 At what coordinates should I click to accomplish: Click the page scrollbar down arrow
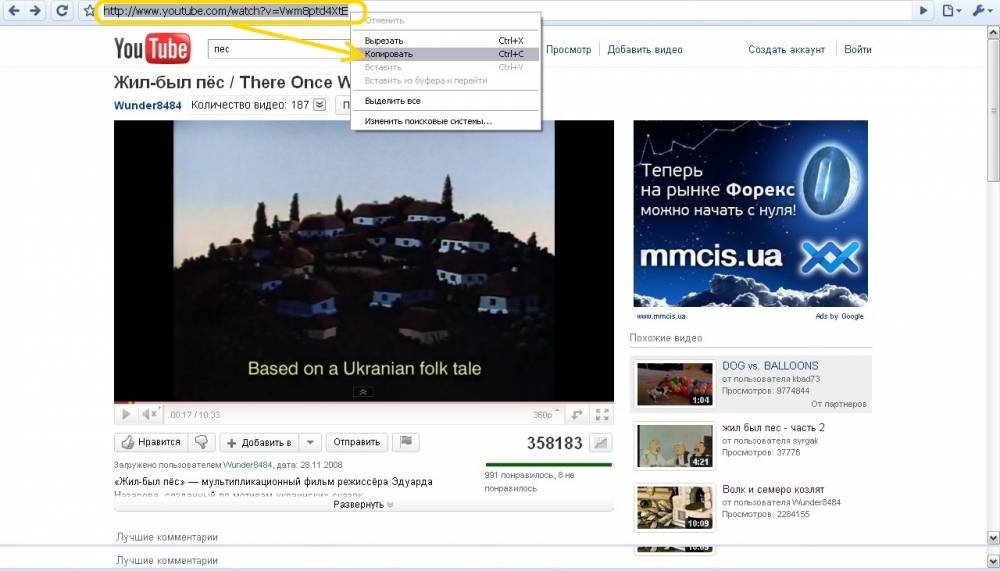pos(993,537)
